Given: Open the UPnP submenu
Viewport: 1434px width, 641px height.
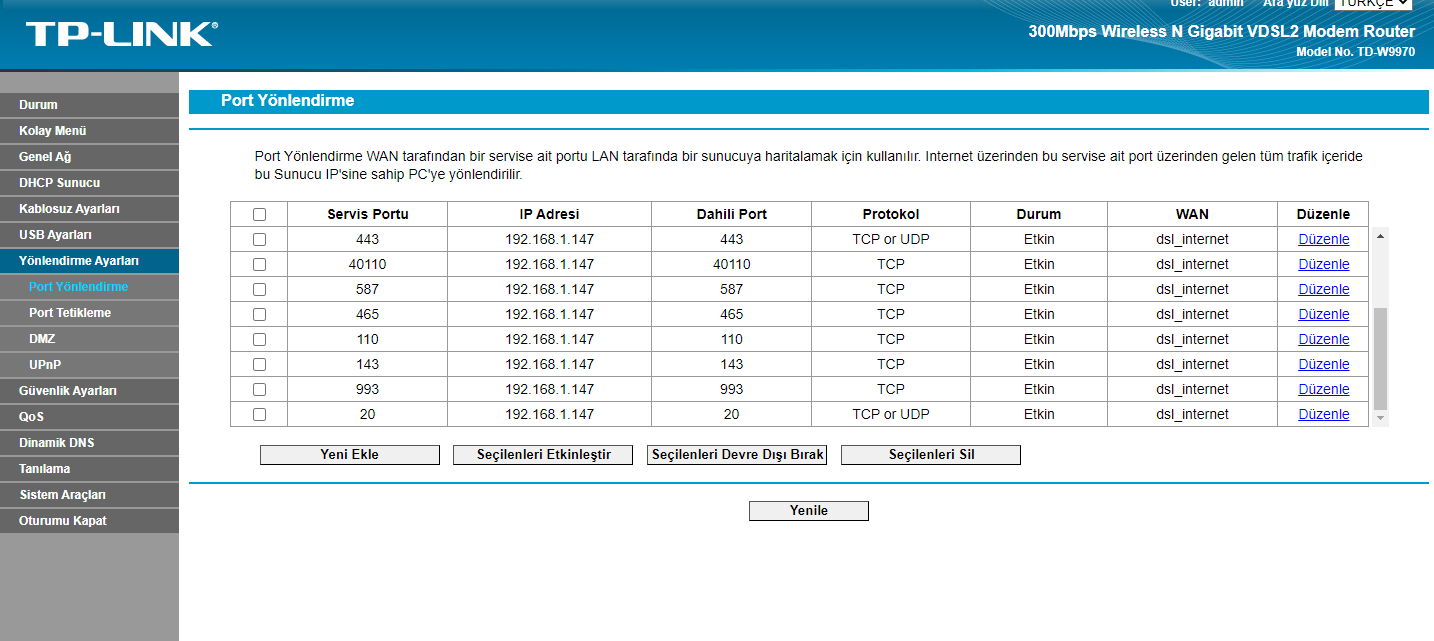Looking at the screenshot, I should [x=89, y=365].
